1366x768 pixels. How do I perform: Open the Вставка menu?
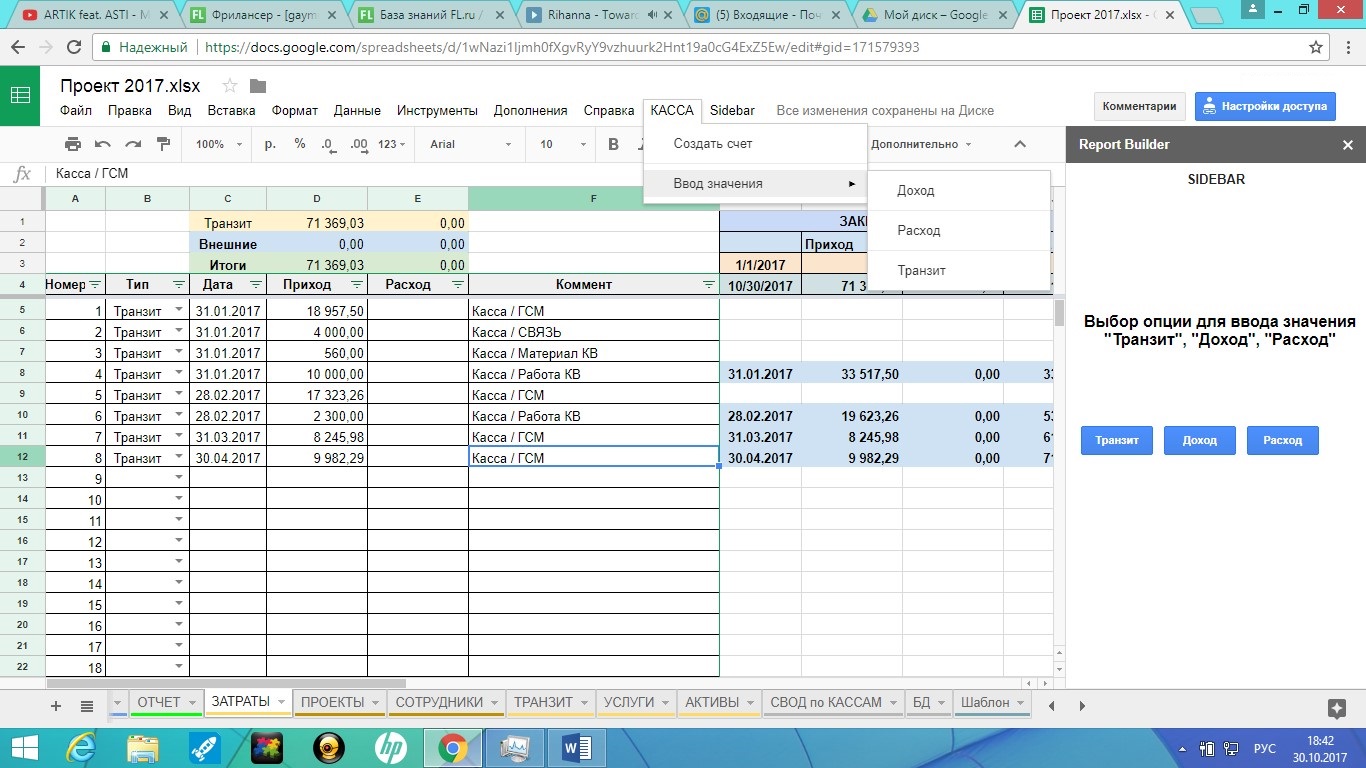(x=231, y=111)
